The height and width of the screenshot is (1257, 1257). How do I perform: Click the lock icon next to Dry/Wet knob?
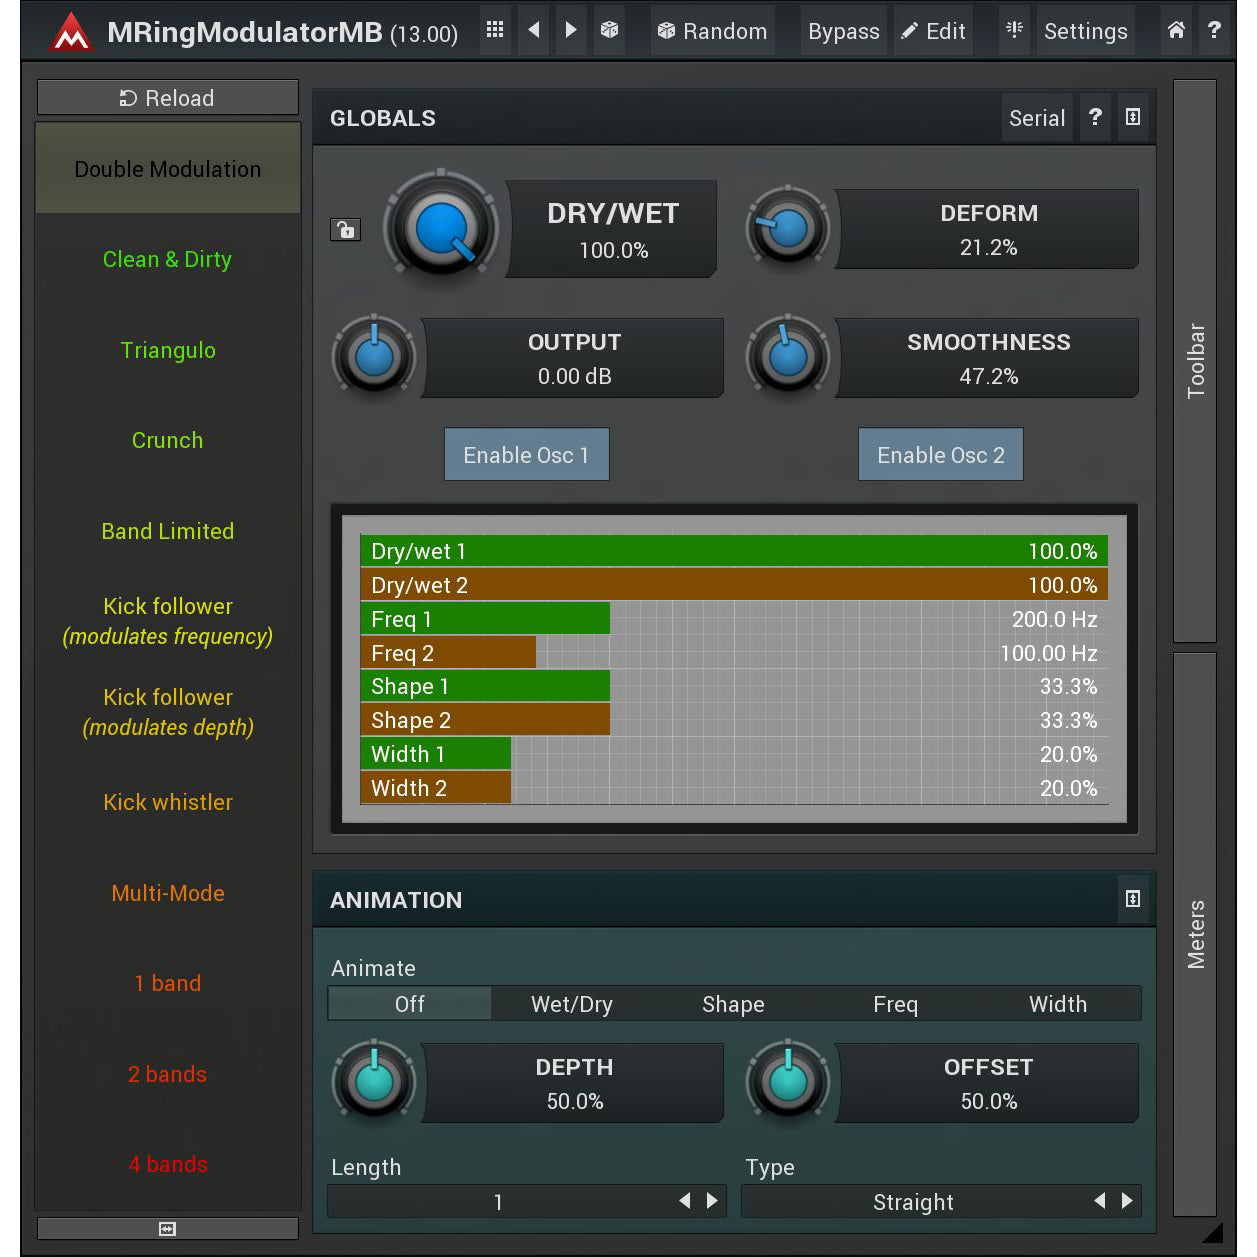tap(345, 229)
